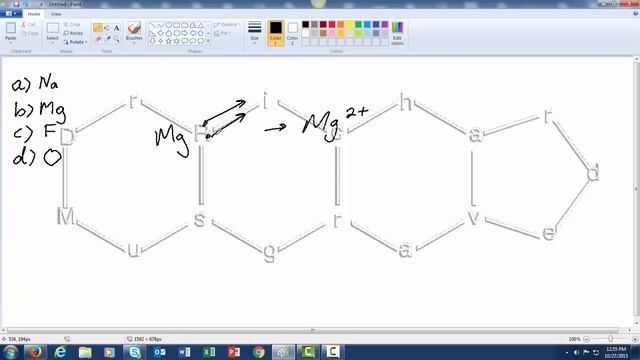
Task: Select the Magnifier tool
Action: click(117, 39)
